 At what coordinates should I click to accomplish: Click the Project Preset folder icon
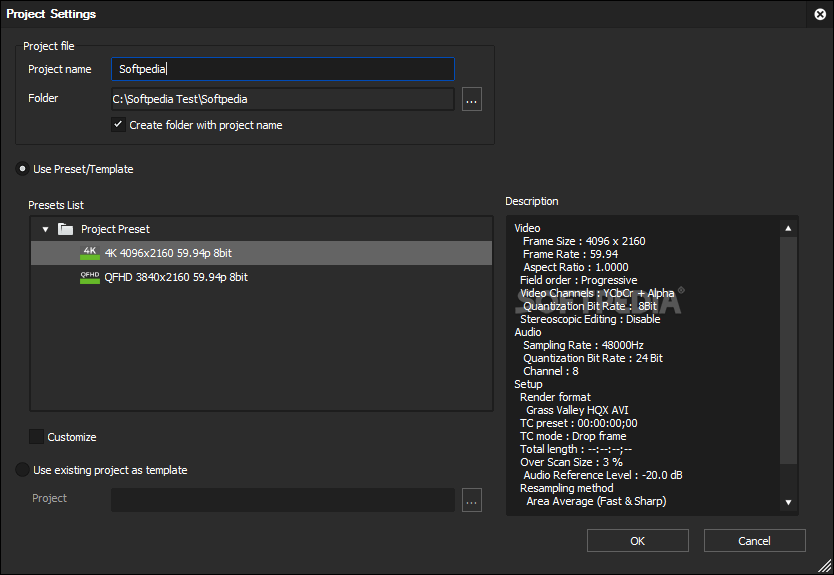click(65, 229)
